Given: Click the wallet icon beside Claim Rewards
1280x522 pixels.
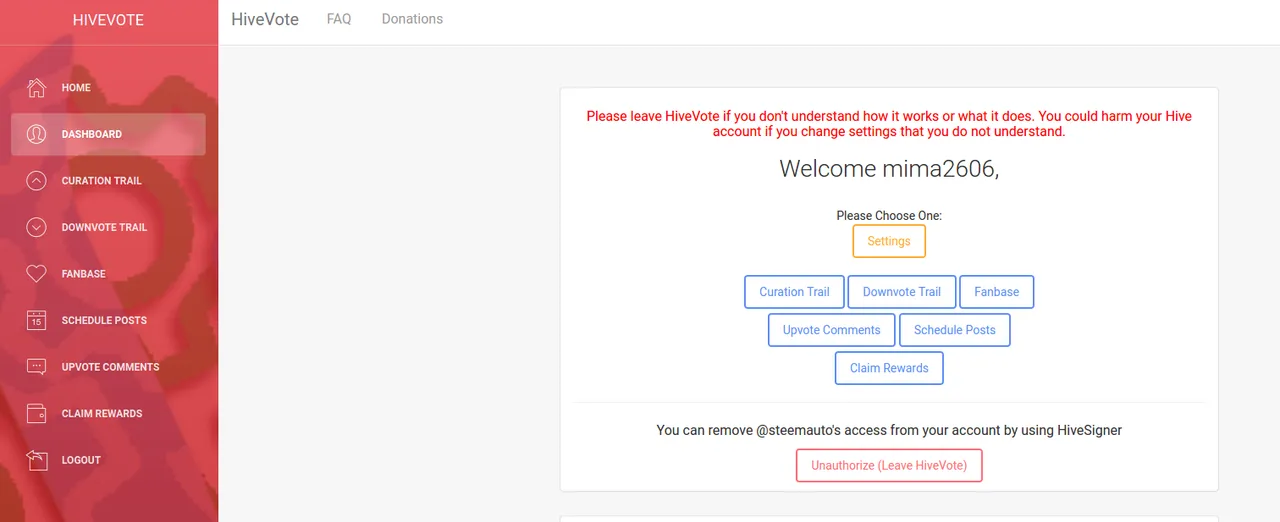Looking at the screenshot, I should 36,413.
